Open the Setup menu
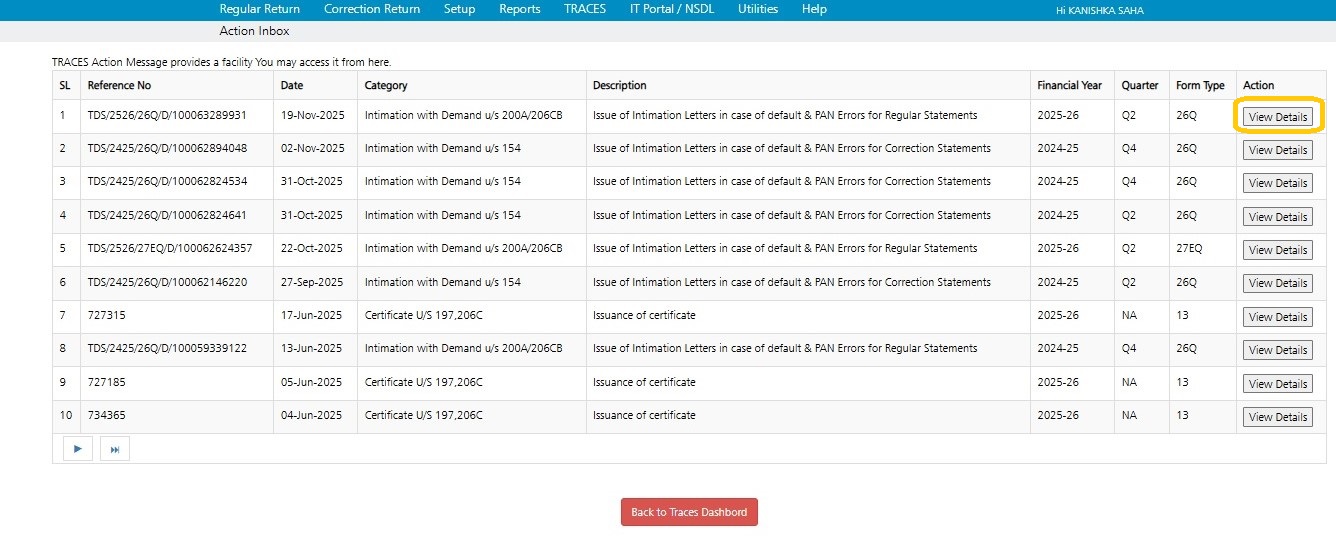1336x540 pixels. [459, 9]
